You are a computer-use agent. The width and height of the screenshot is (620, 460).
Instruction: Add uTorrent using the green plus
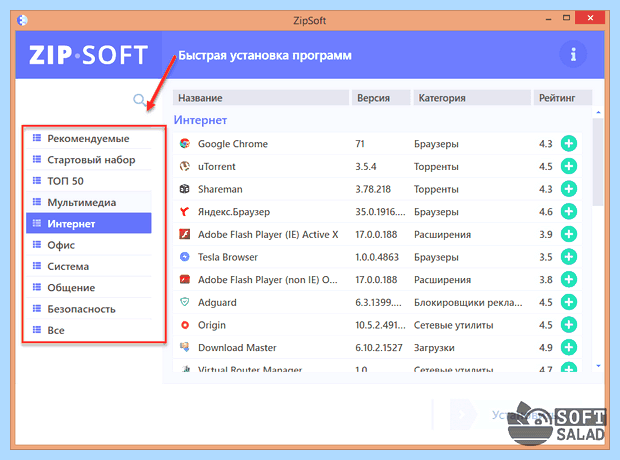pos(569,166)
